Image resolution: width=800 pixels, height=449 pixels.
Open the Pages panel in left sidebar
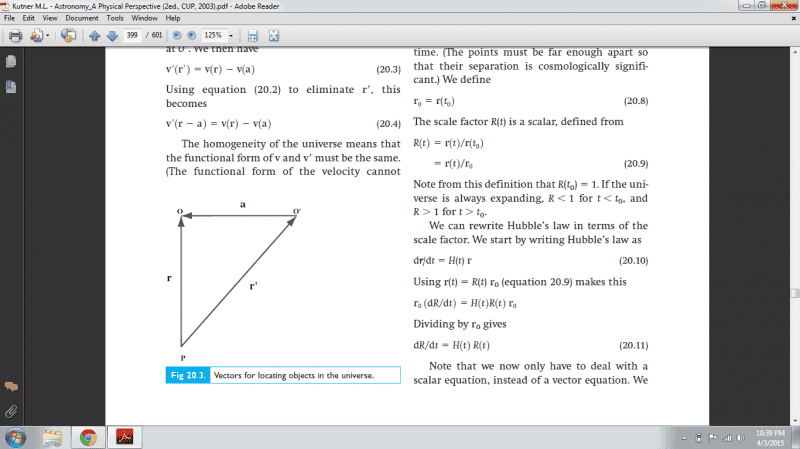[x=11, y=62]
